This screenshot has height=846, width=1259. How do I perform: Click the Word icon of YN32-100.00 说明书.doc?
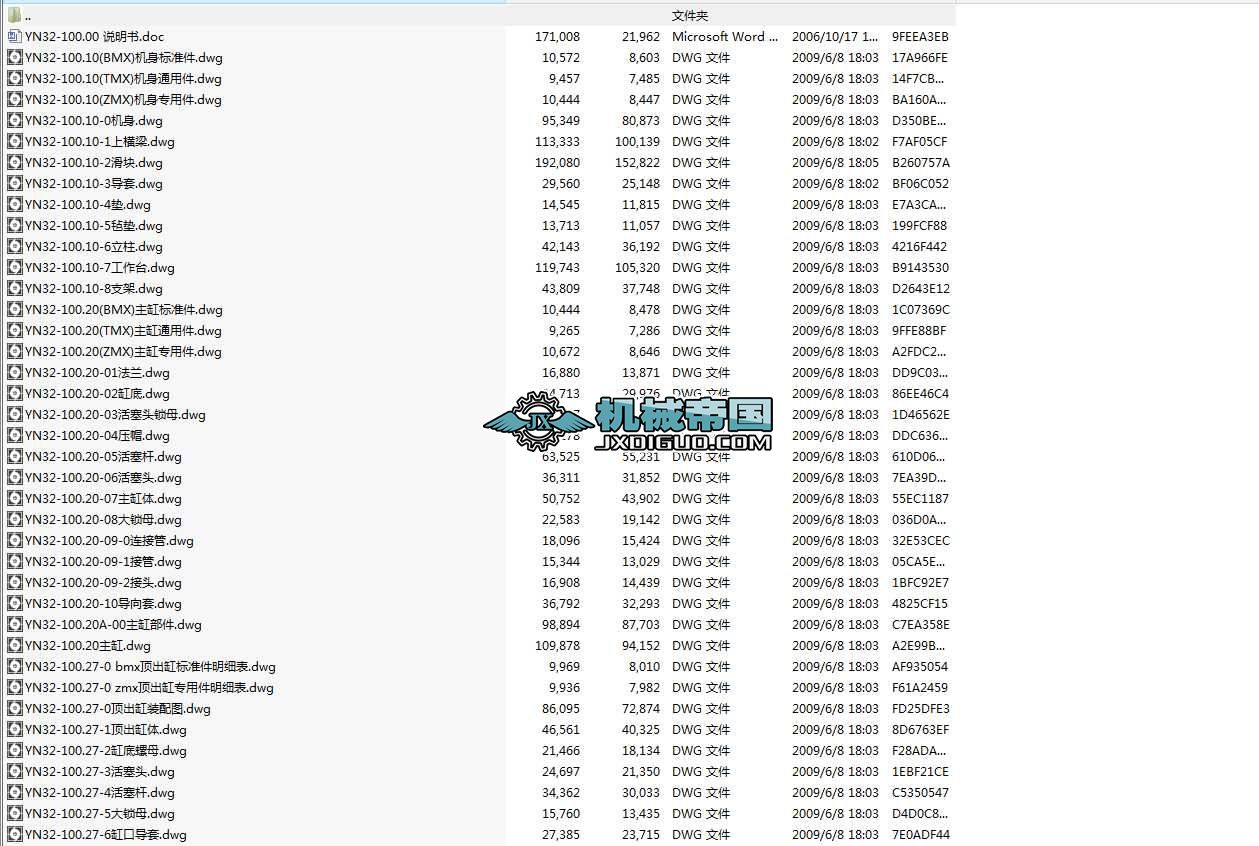pyautogui.click(x=14, y=36)
